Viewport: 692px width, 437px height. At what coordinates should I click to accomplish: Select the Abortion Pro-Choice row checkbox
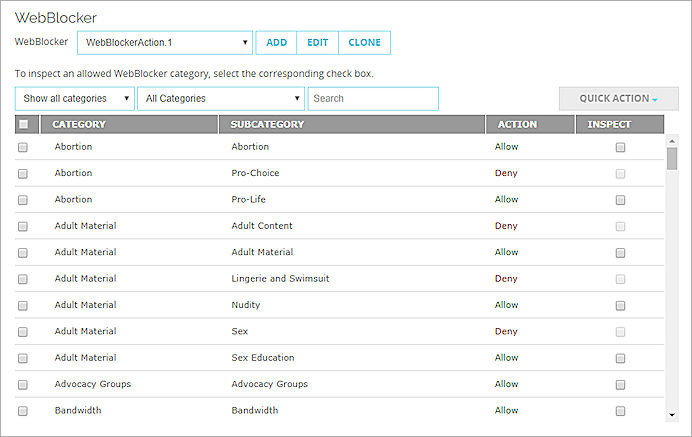click(23, 173)
